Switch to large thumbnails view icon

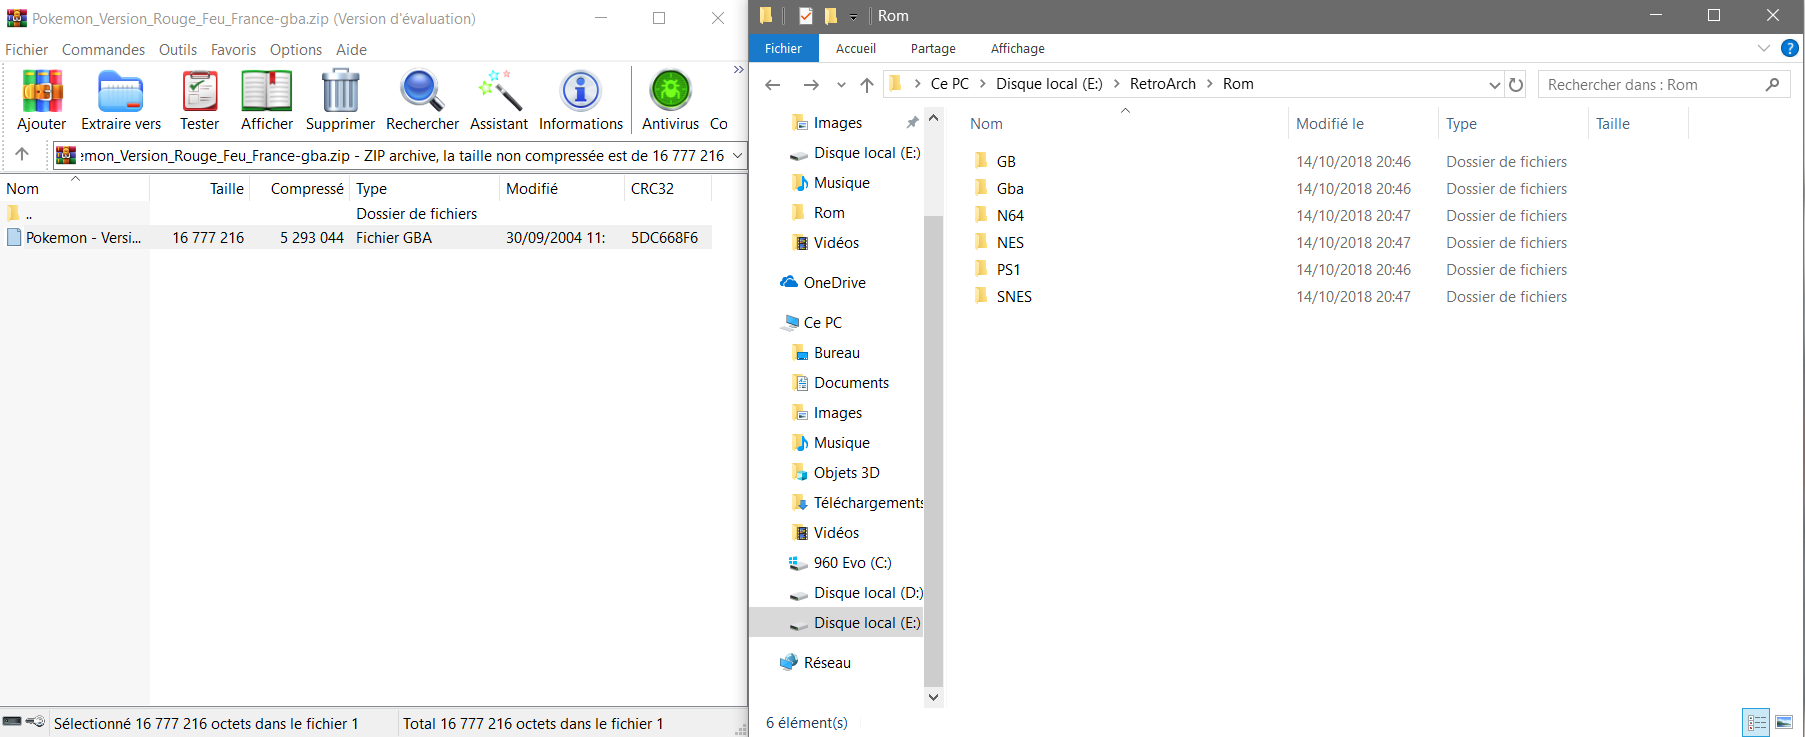[1784, 722]
